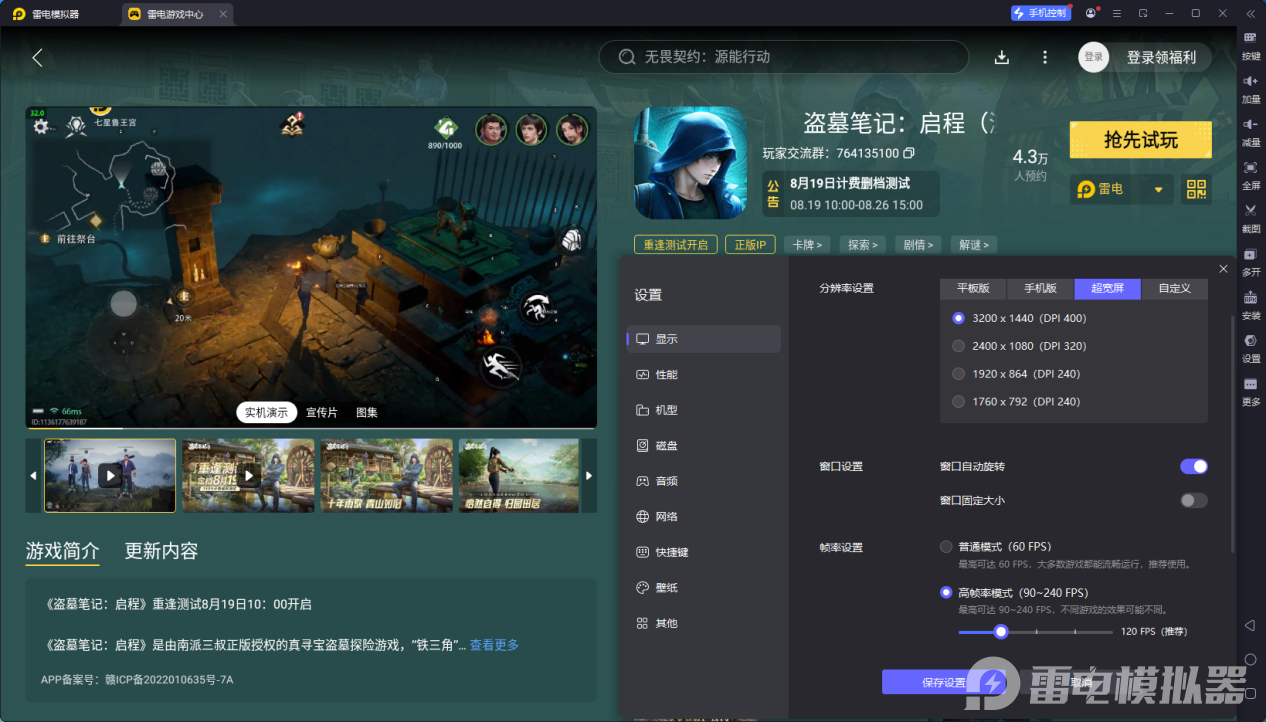The width and height of the screenshot is (1266, 722).
Task: Click 保存设置 button
Action: (x=943, y=682)
